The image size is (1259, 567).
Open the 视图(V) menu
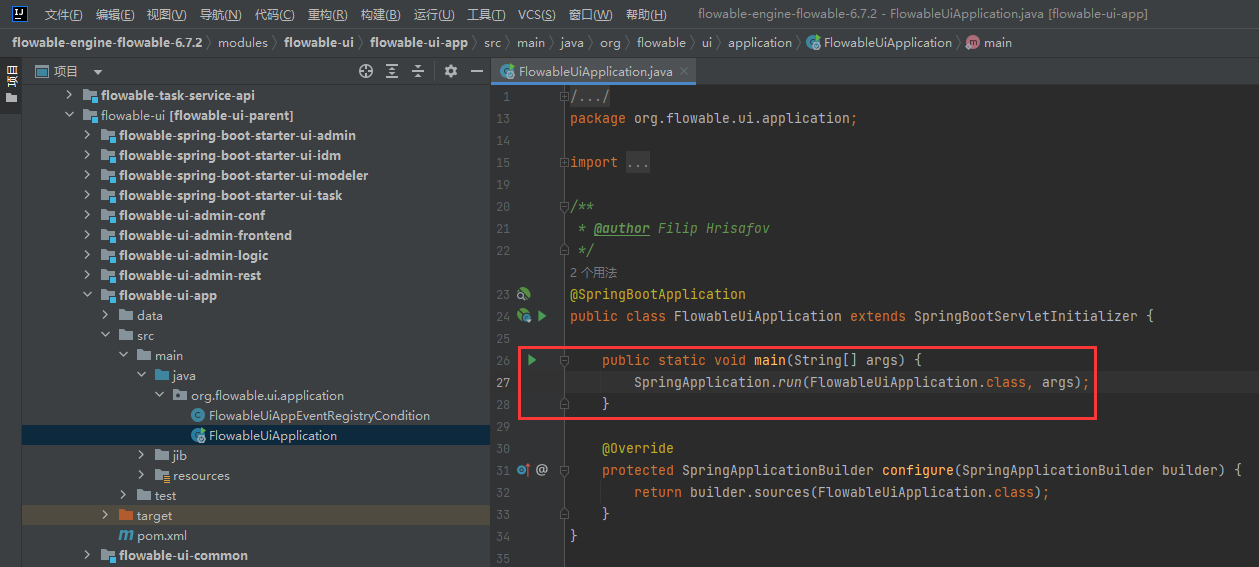(166, 15)
